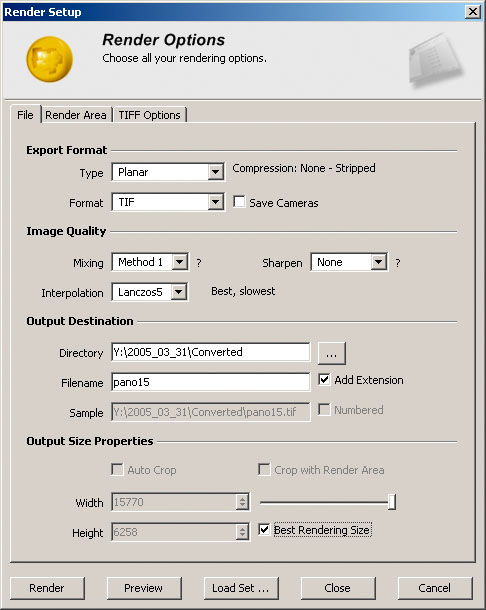Close the Render Setup window

[x=473, y=12]
